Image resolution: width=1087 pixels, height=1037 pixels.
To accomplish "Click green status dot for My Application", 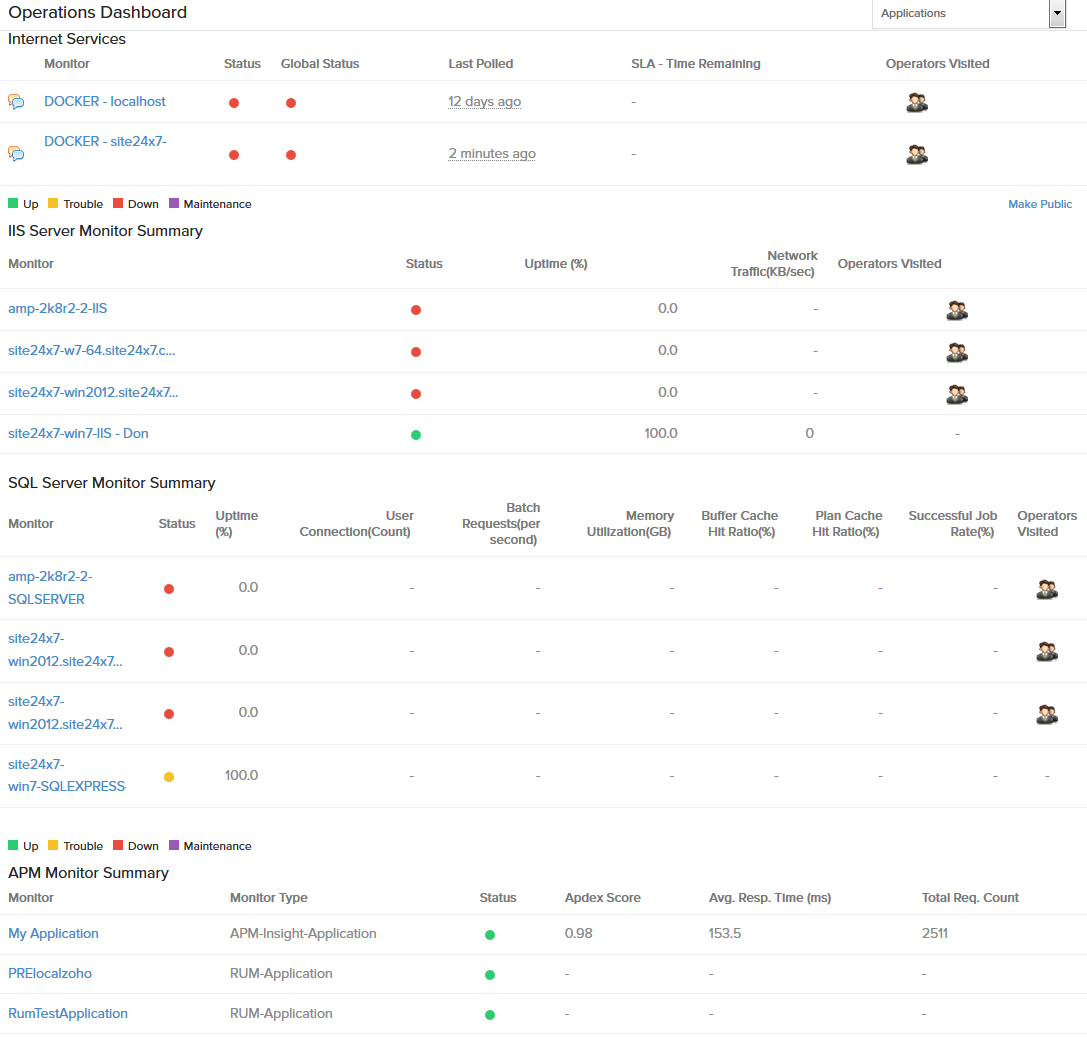I will (490, 935).
